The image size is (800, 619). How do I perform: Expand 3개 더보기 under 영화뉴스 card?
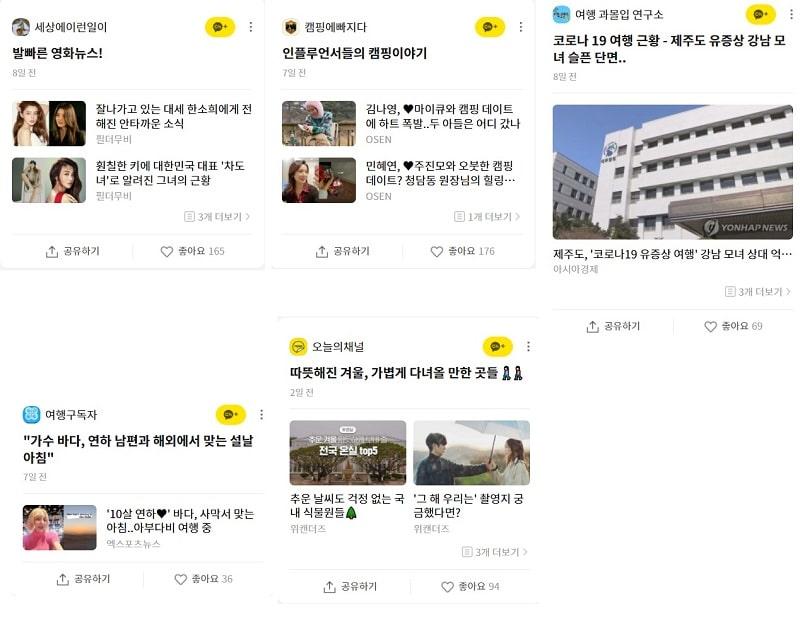[217, 217]
